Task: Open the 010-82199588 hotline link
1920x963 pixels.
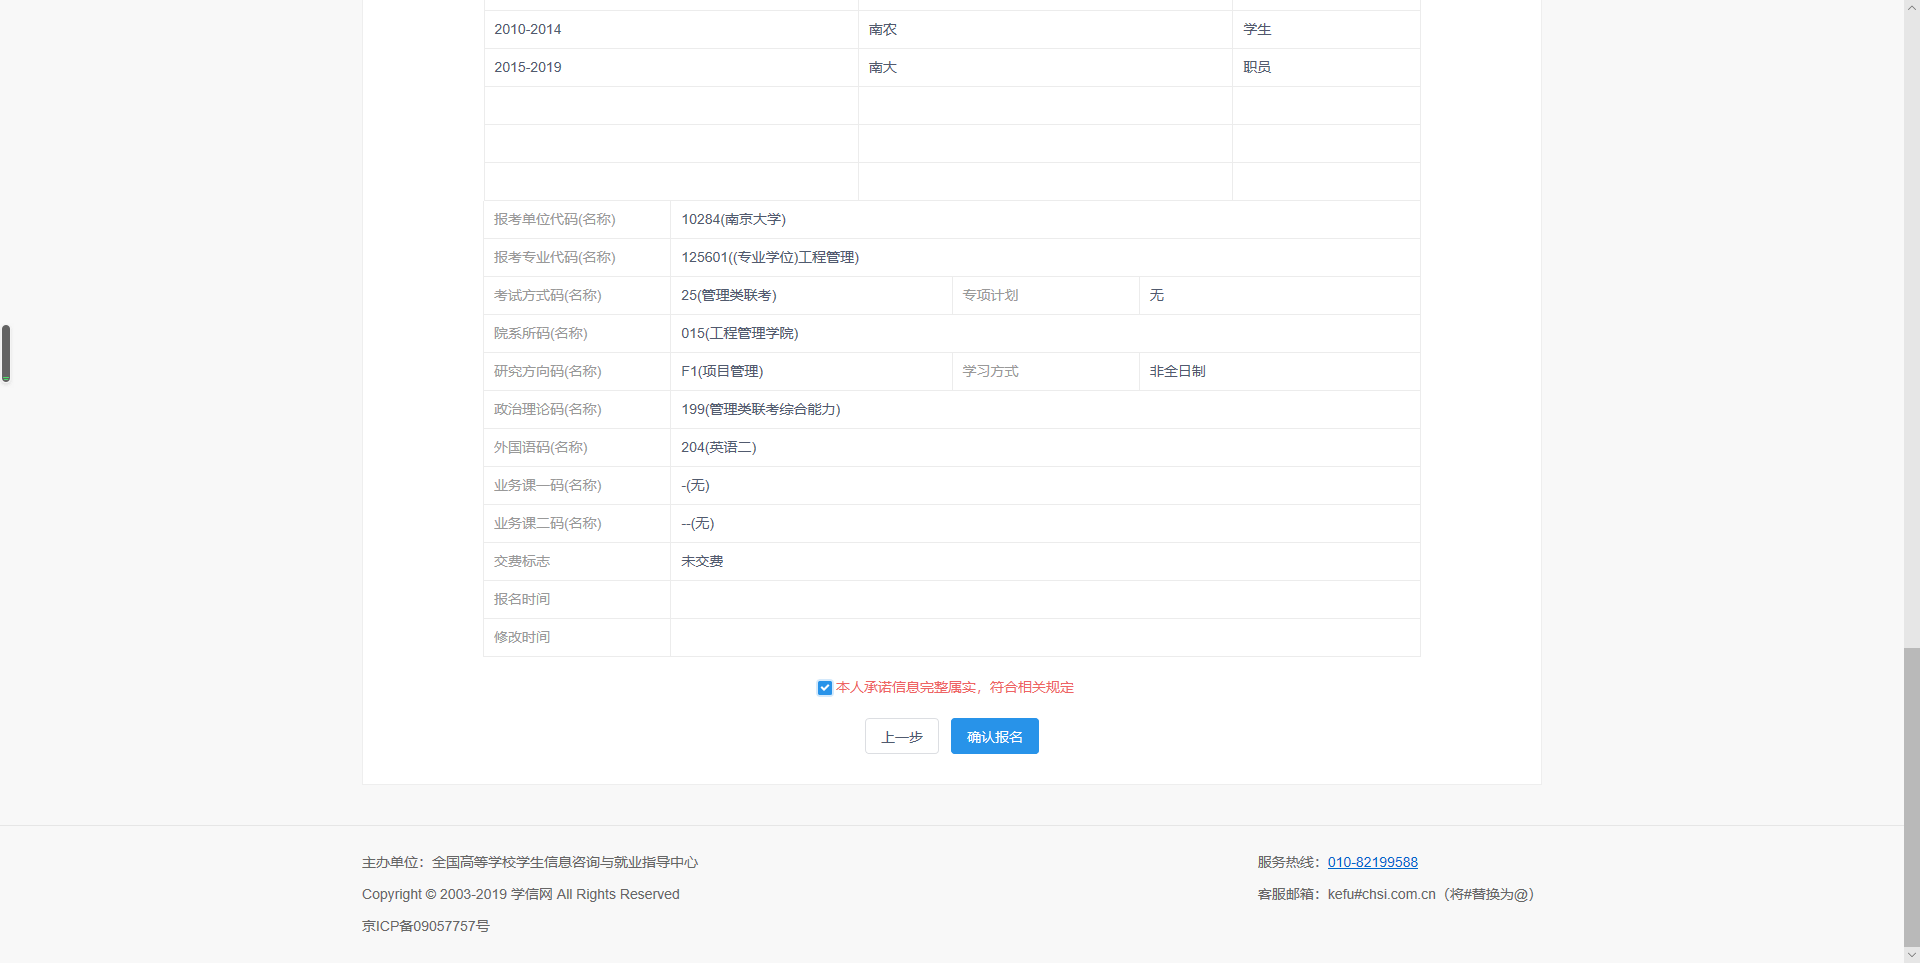Action: [x=1372, y=862]
